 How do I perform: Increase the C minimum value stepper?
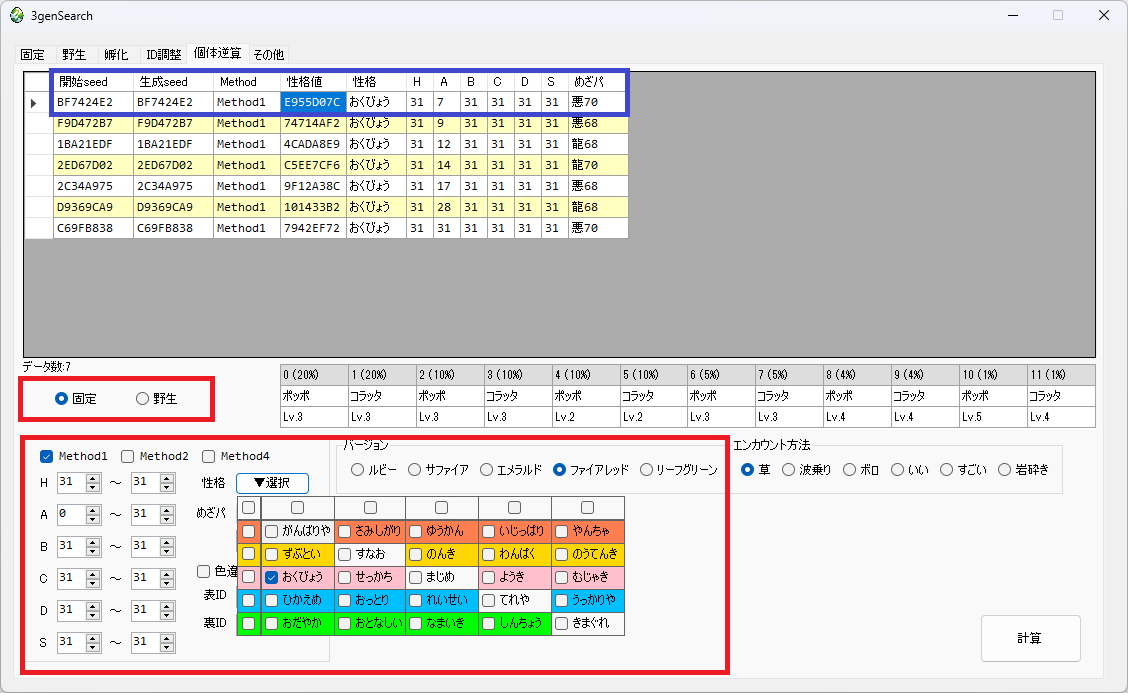[93, 574]
